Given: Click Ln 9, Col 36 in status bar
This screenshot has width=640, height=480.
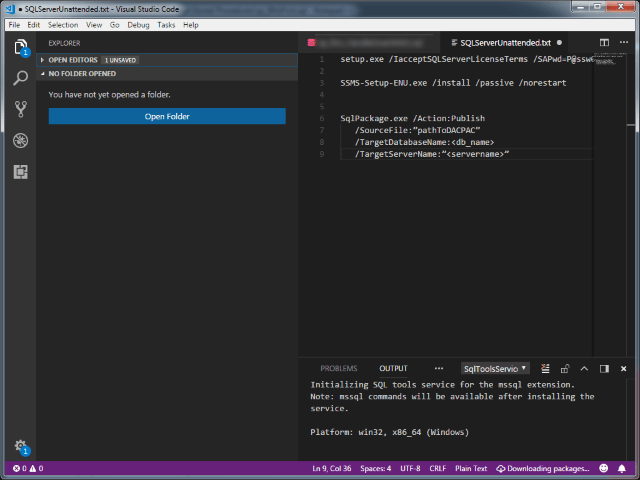Looking at the screenshot, I should [331, 469].
